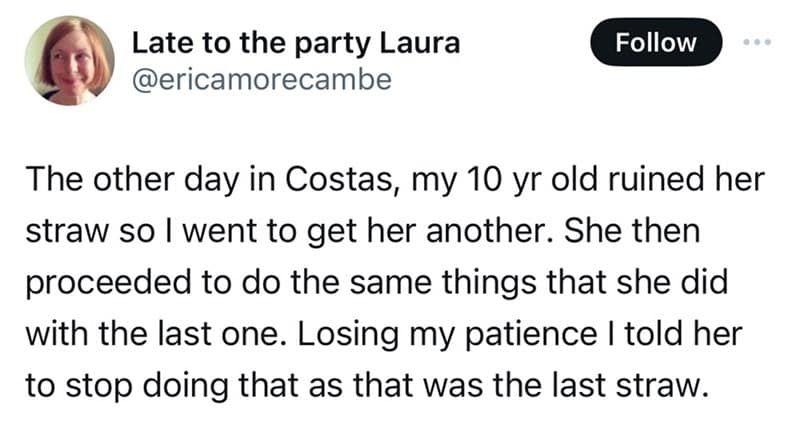
Task: Click the @ericamorecambe handle
Action: pyautogui.click(x=261, y=80)
